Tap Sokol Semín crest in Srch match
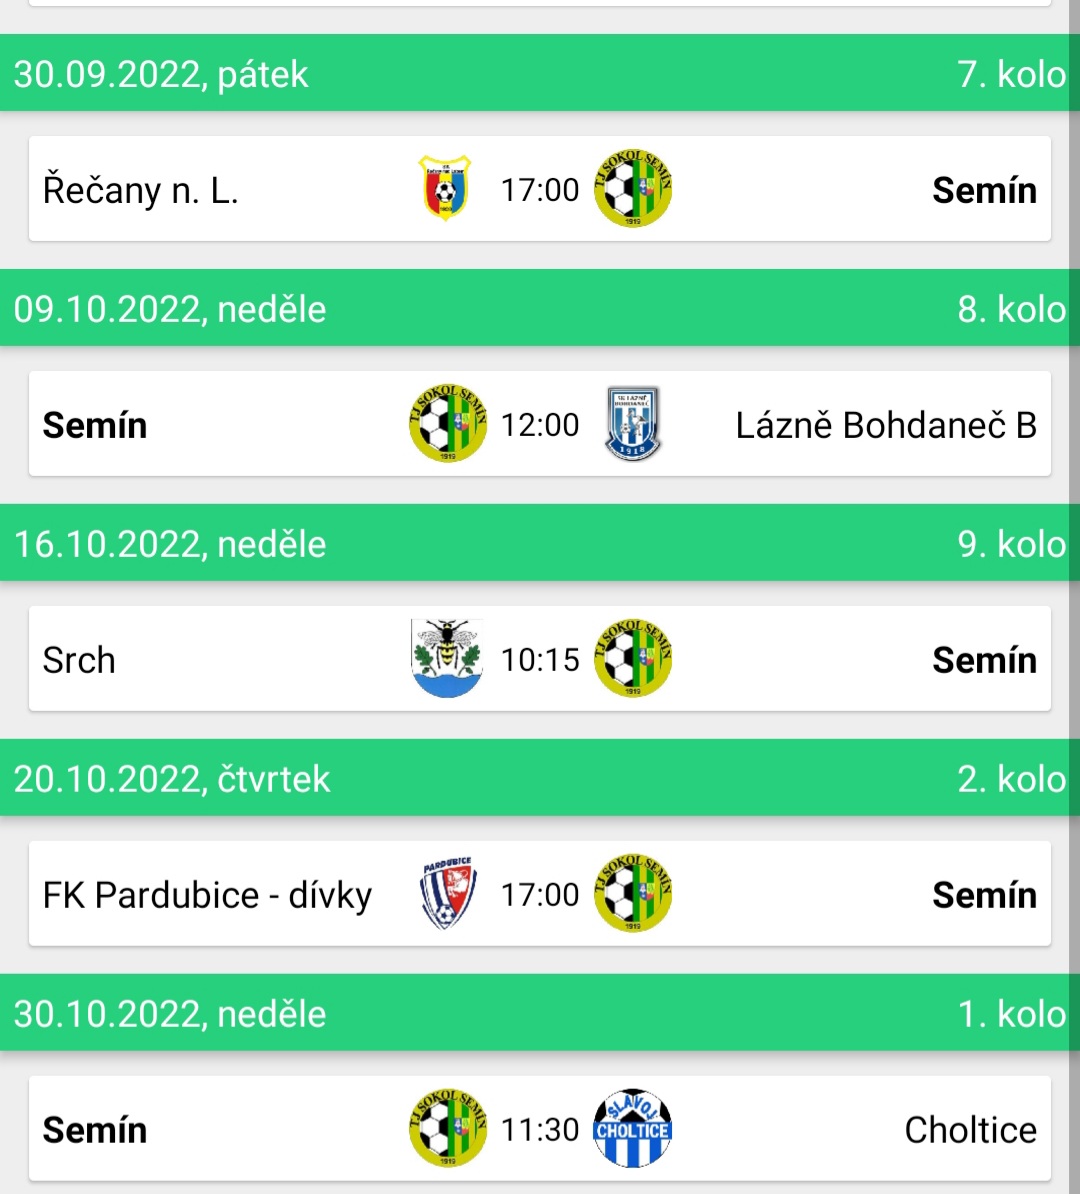The image size is (1080, 1194). (633, 659)
